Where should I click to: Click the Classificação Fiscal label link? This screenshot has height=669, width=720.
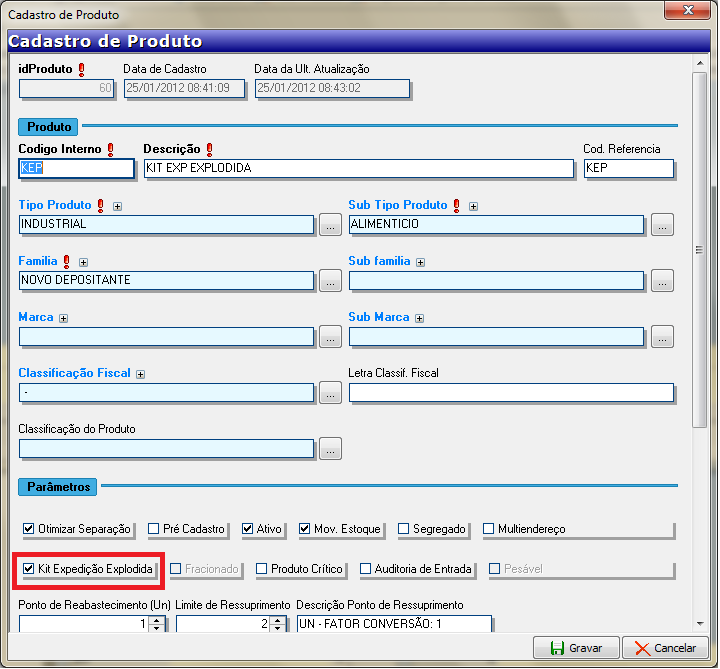click(x=74, y=373)
